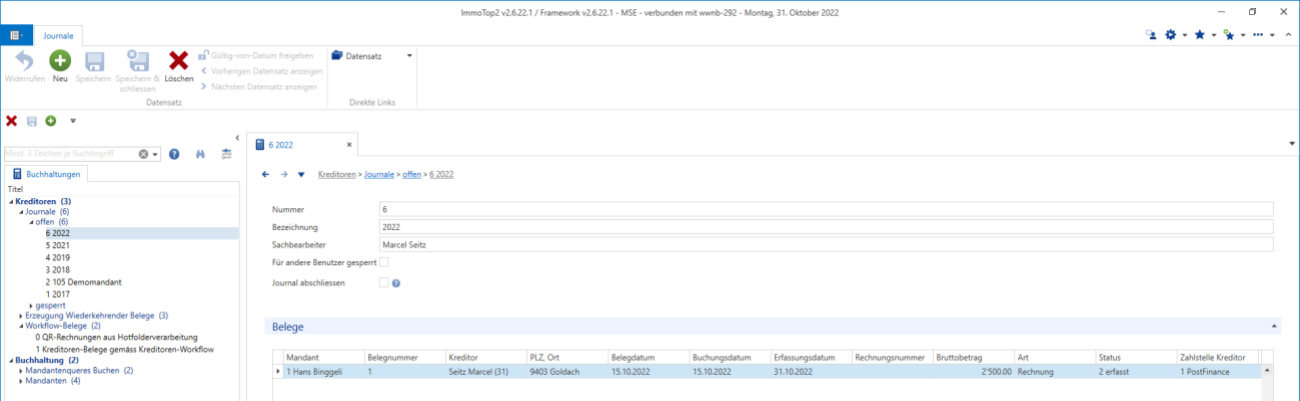Close the 6 2022 document tab
Image resolution: width=1300 pixels, height=401 pixels.
point(349,145)
